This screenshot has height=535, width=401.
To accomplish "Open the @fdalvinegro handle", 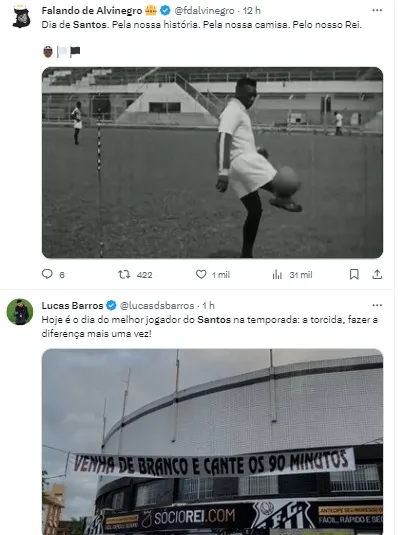I will pos(204,11).
